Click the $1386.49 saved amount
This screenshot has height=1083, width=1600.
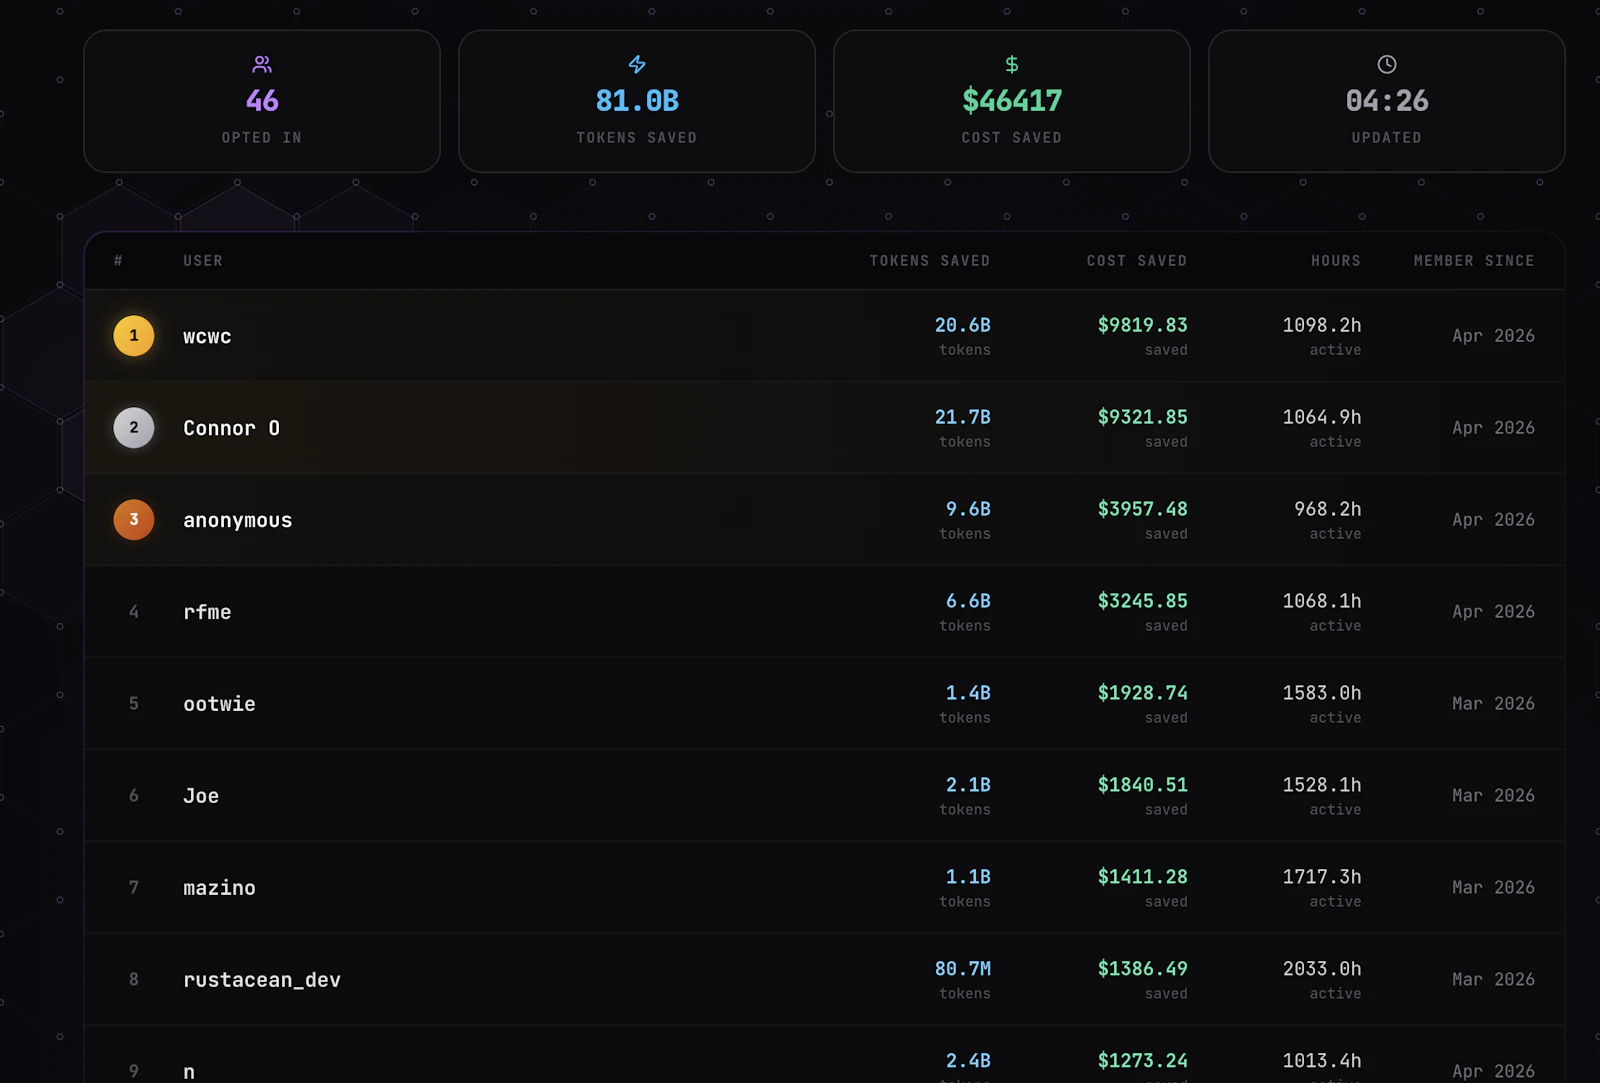[x=1143, y=969]
